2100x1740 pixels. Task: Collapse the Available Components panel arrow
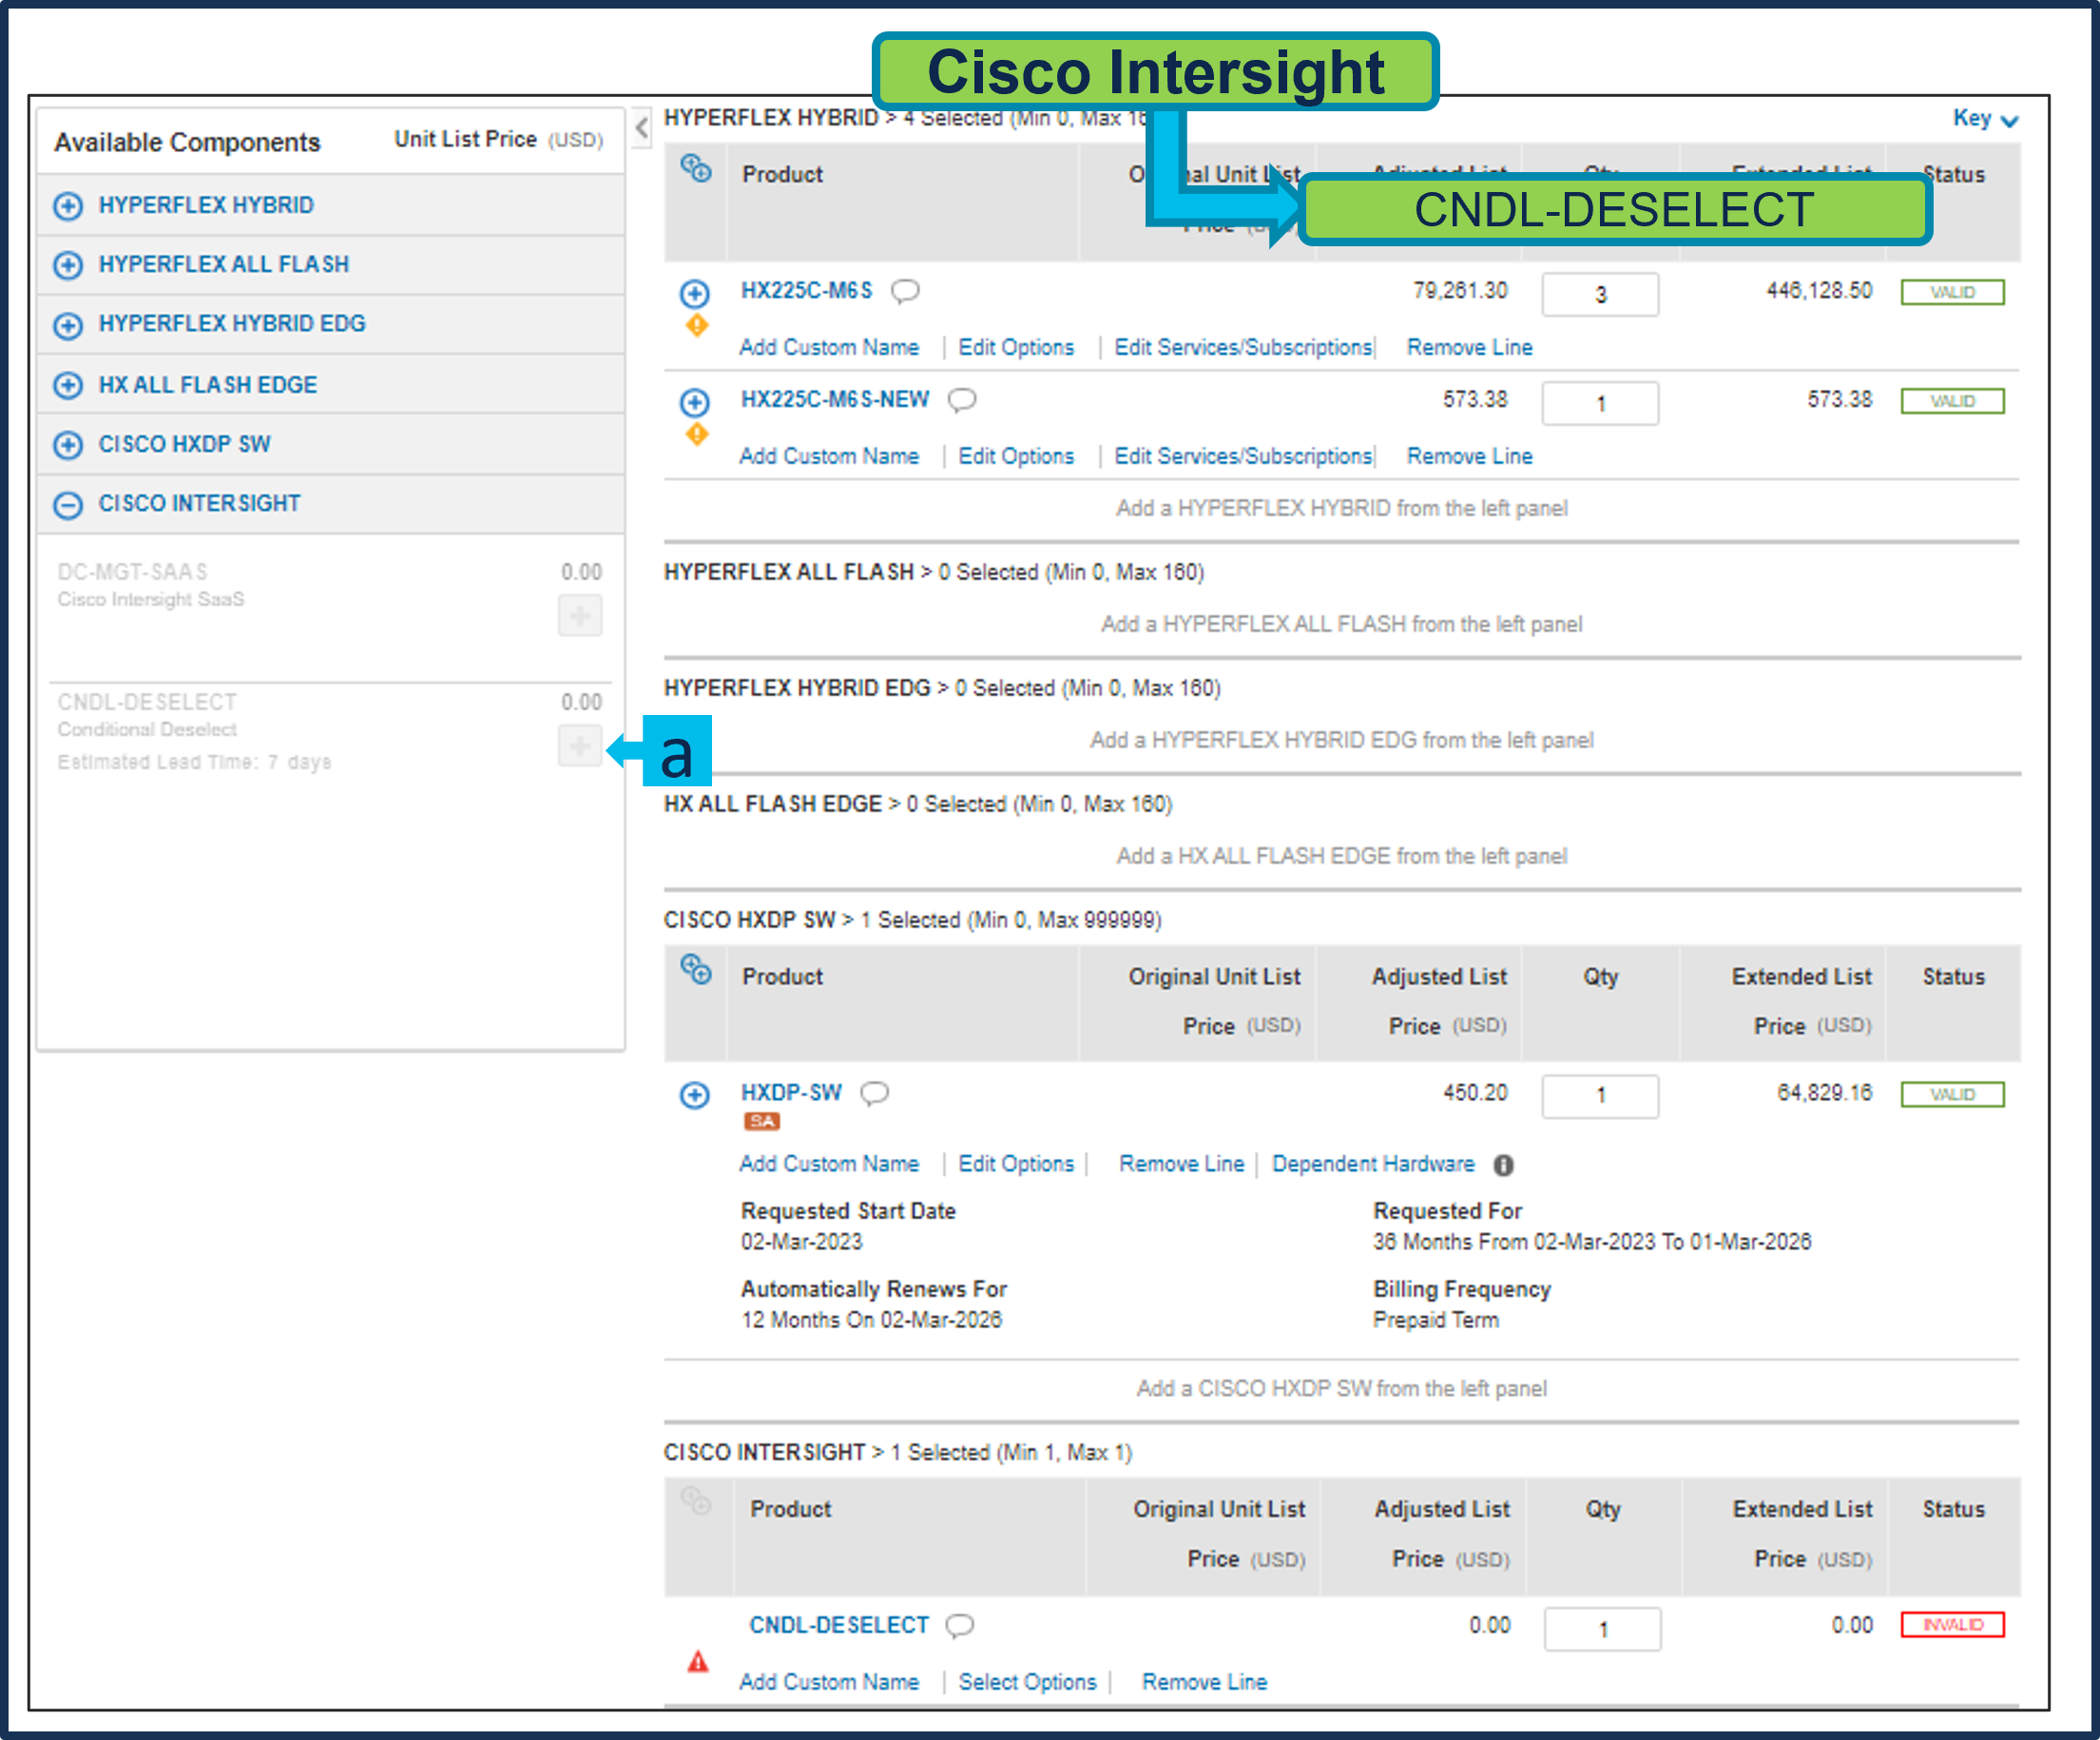click(x=642, y=127)
